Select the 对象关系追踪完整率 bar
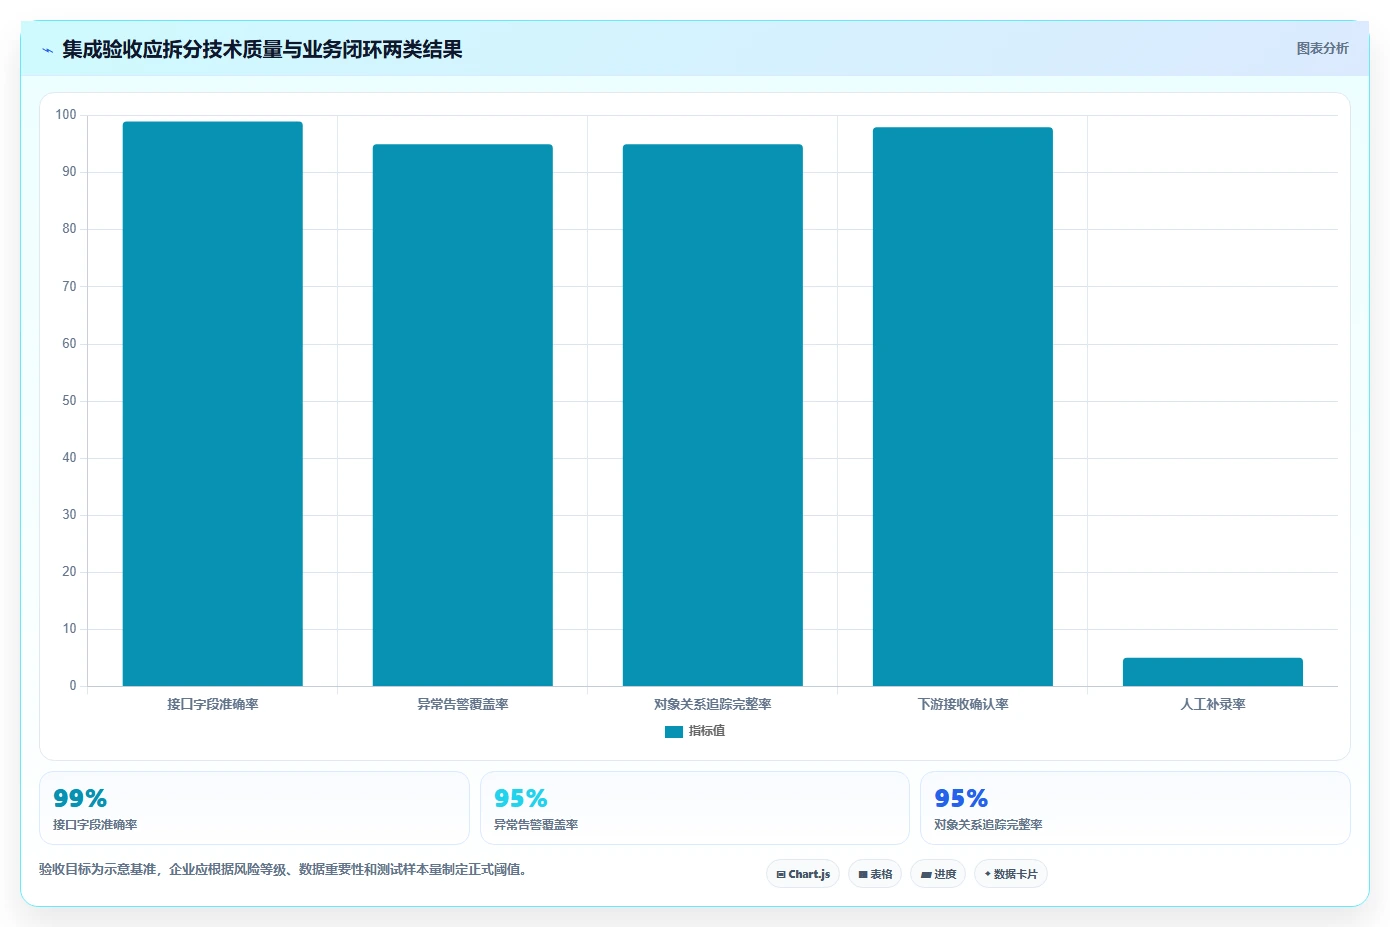1390x927 pixels. pyautogui.click(x=713, y=415)
